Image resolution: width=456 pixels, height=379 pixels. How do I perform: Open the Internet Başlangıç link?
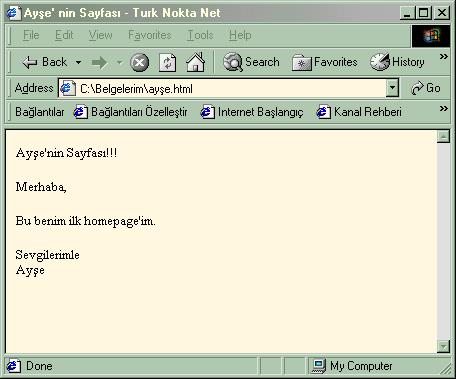(x=252, y=112)
